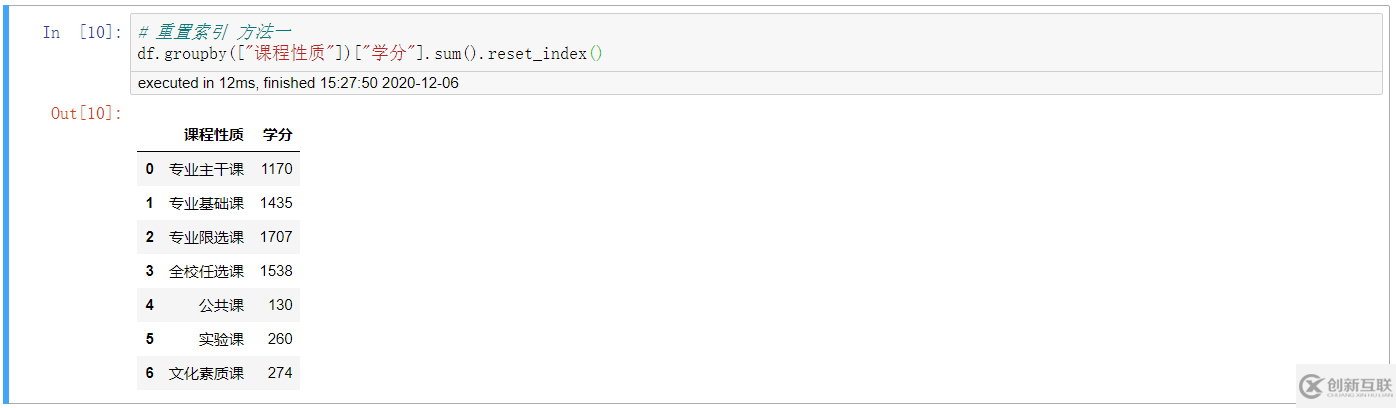Click the 课程性质 column header

tap(213, 135)
